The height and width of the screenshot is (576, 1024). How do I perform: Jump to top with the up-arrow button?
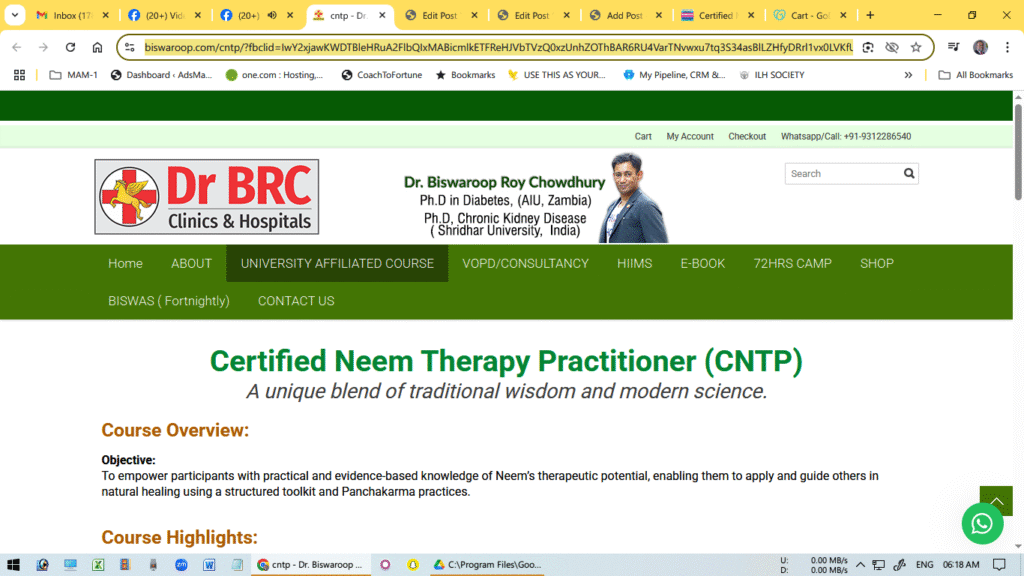click(996, 499)
